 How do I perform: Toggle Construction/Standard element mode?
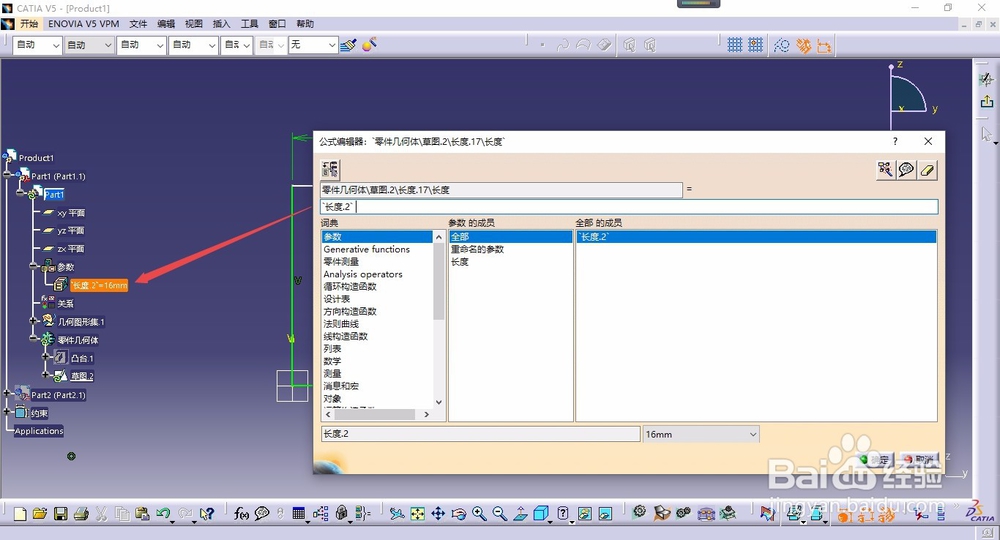782,45
